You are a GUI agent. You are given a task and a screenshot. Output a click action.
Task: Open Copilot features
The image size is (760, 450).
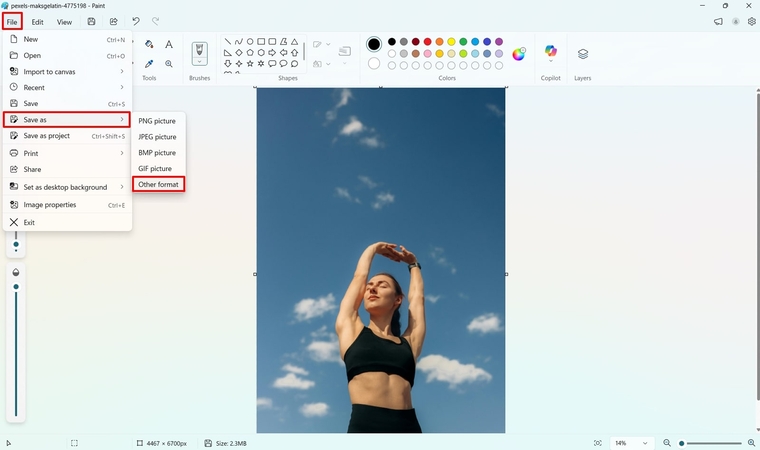(x=551, y=51)
